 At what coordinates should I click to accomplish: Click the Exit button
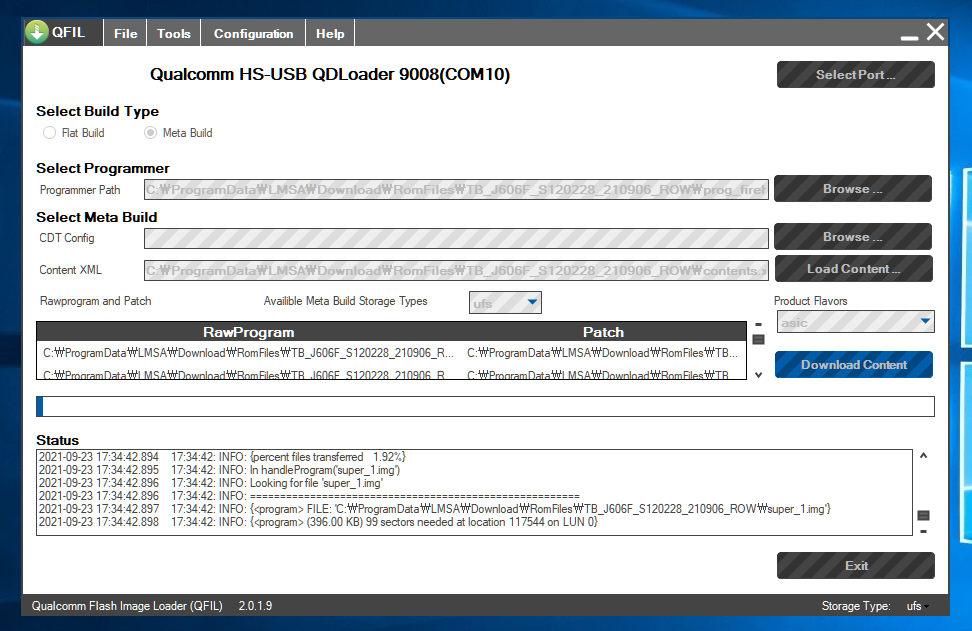[855, 565]
